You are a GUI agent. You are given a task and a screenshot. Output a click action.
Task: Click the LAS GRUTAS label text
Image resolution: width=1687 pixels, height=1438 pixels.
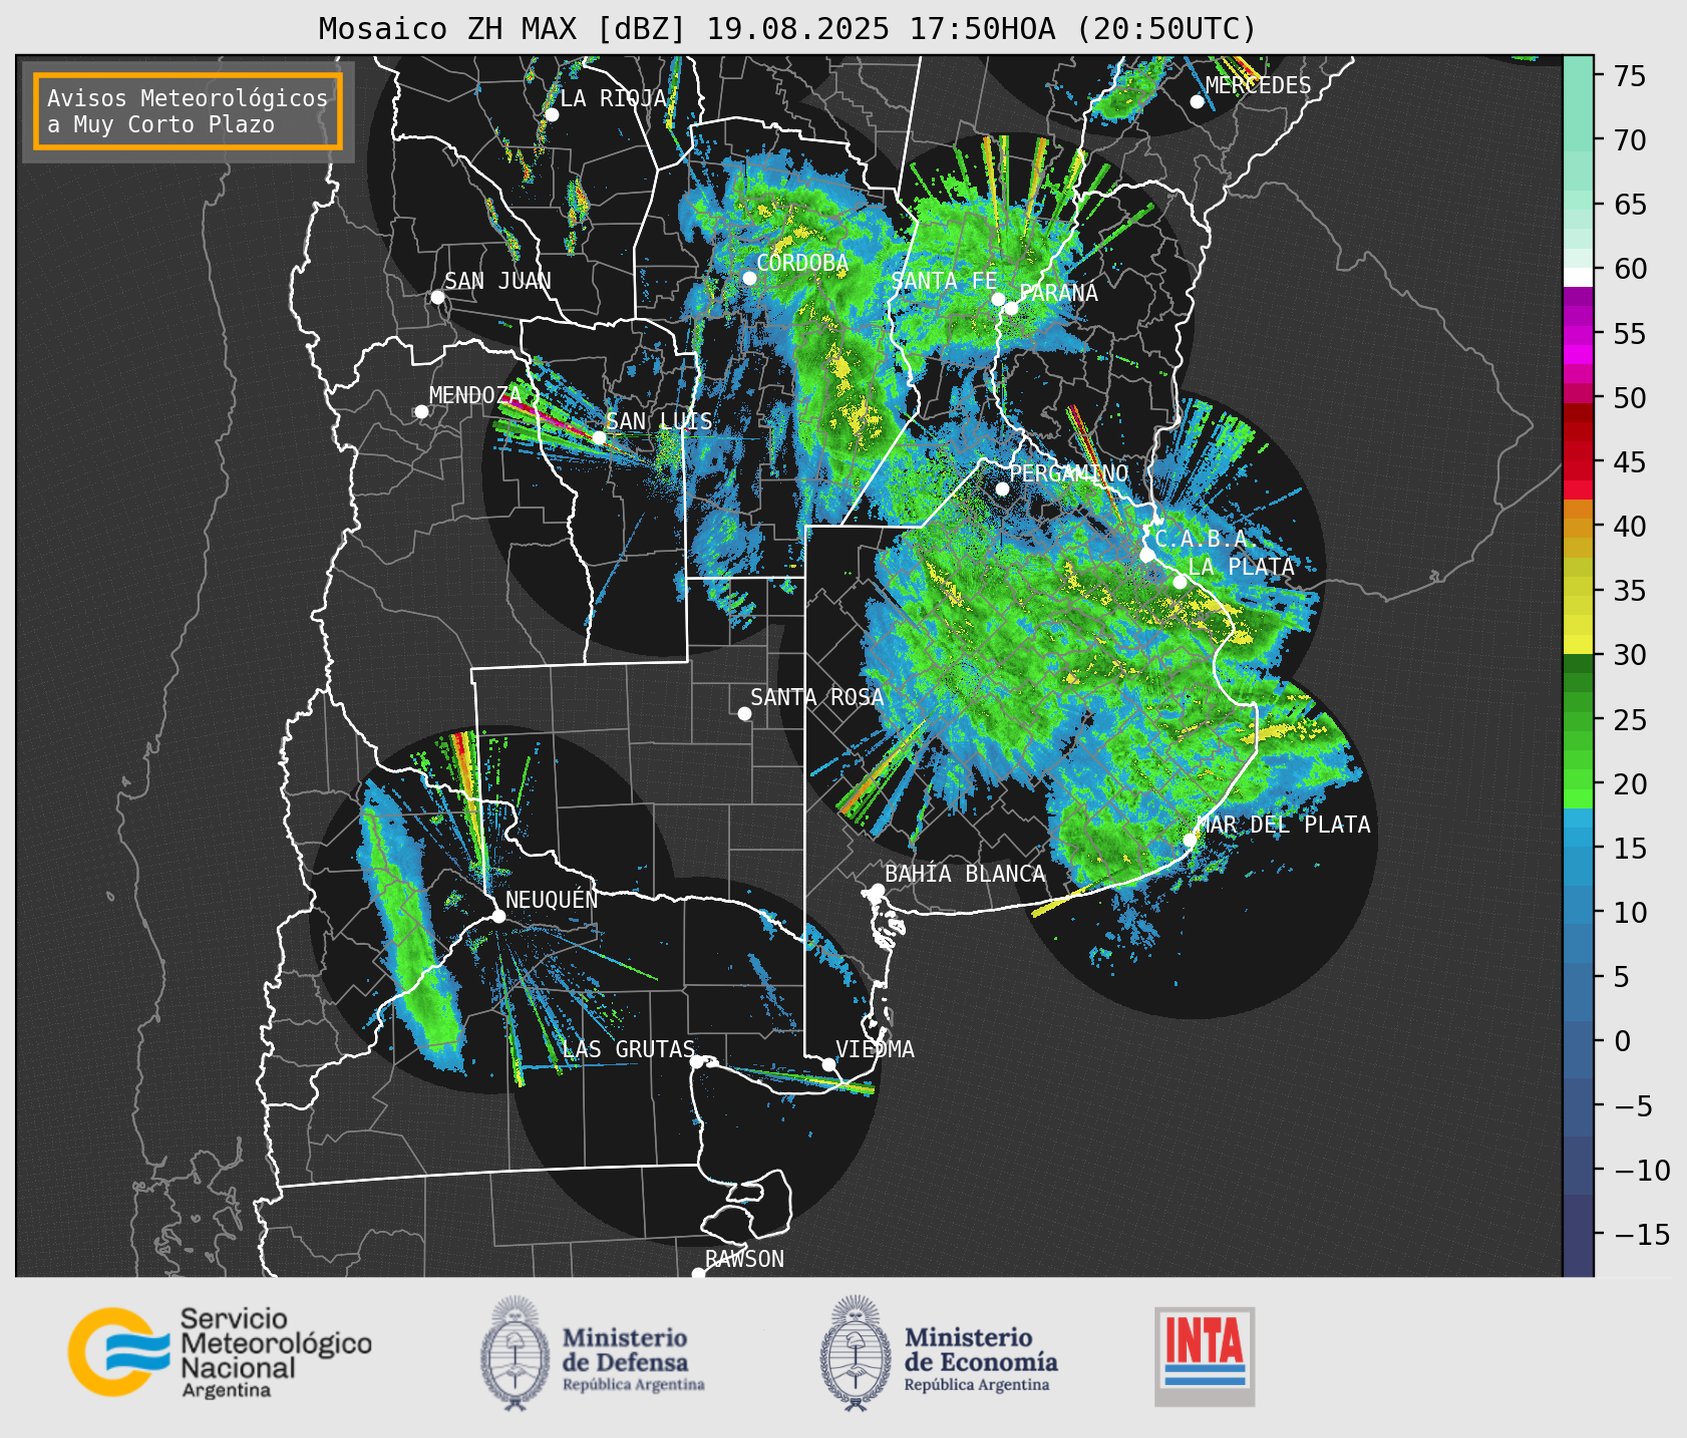tap(629, 1049)
